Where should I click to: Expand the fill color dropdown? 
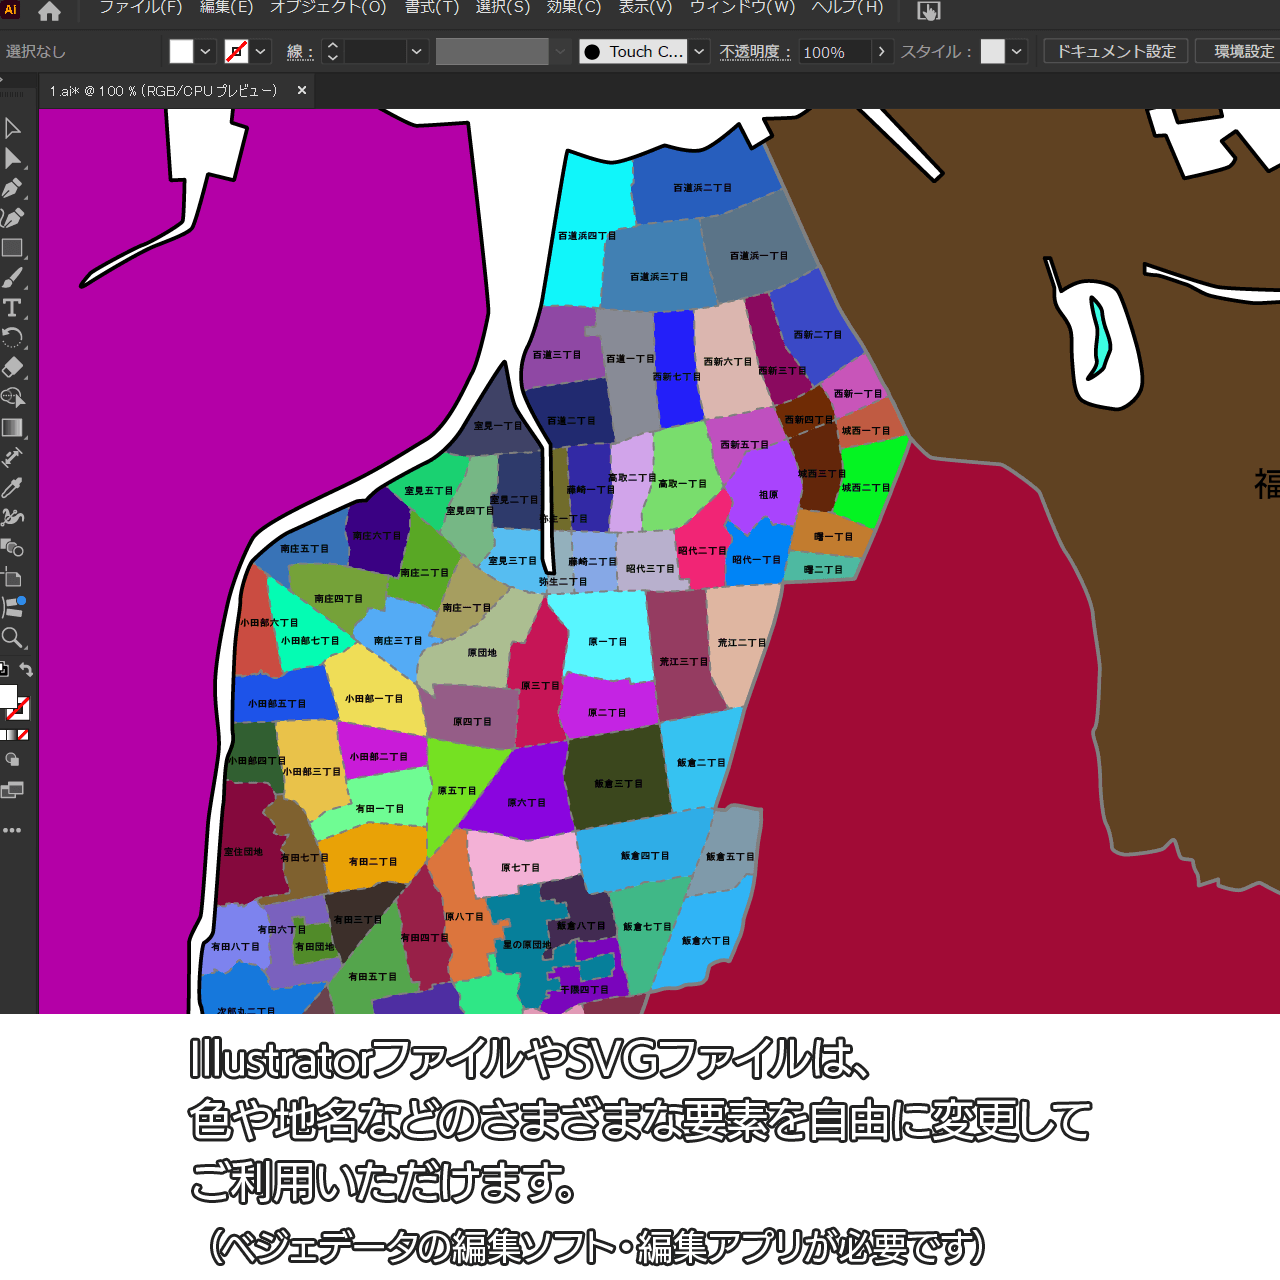[205, 52]
